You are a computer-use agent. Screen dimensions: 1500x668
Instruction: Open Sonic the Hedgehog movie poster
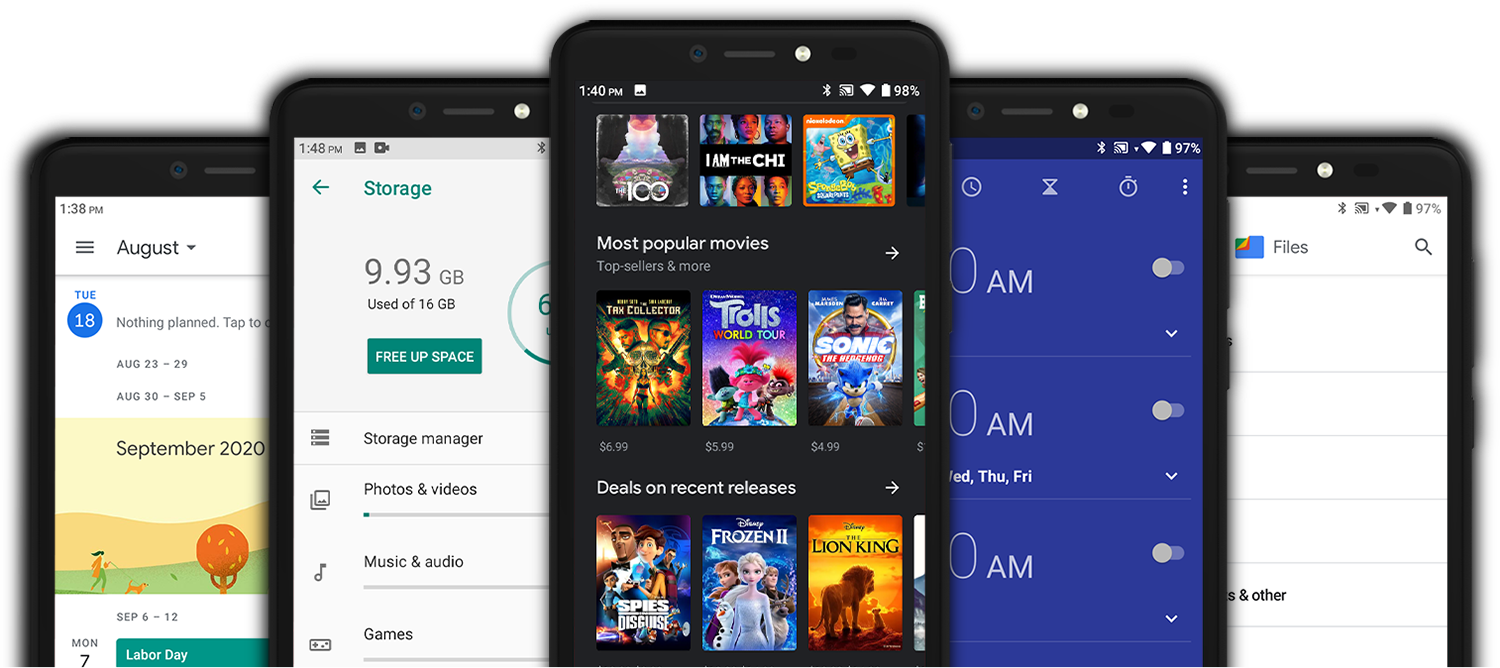coord(855,358)
